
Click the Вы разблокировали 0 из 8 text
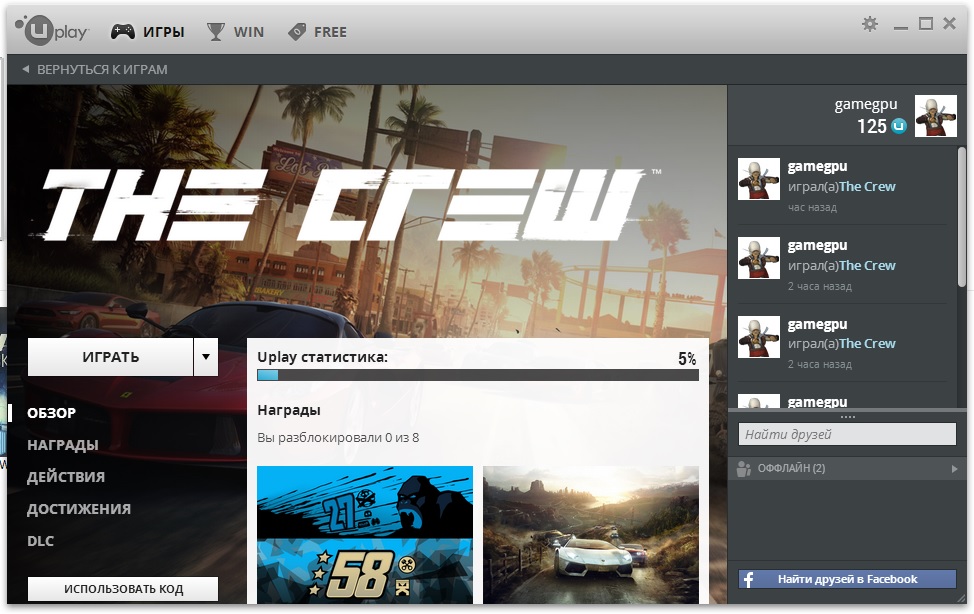[x=338, y=438]
